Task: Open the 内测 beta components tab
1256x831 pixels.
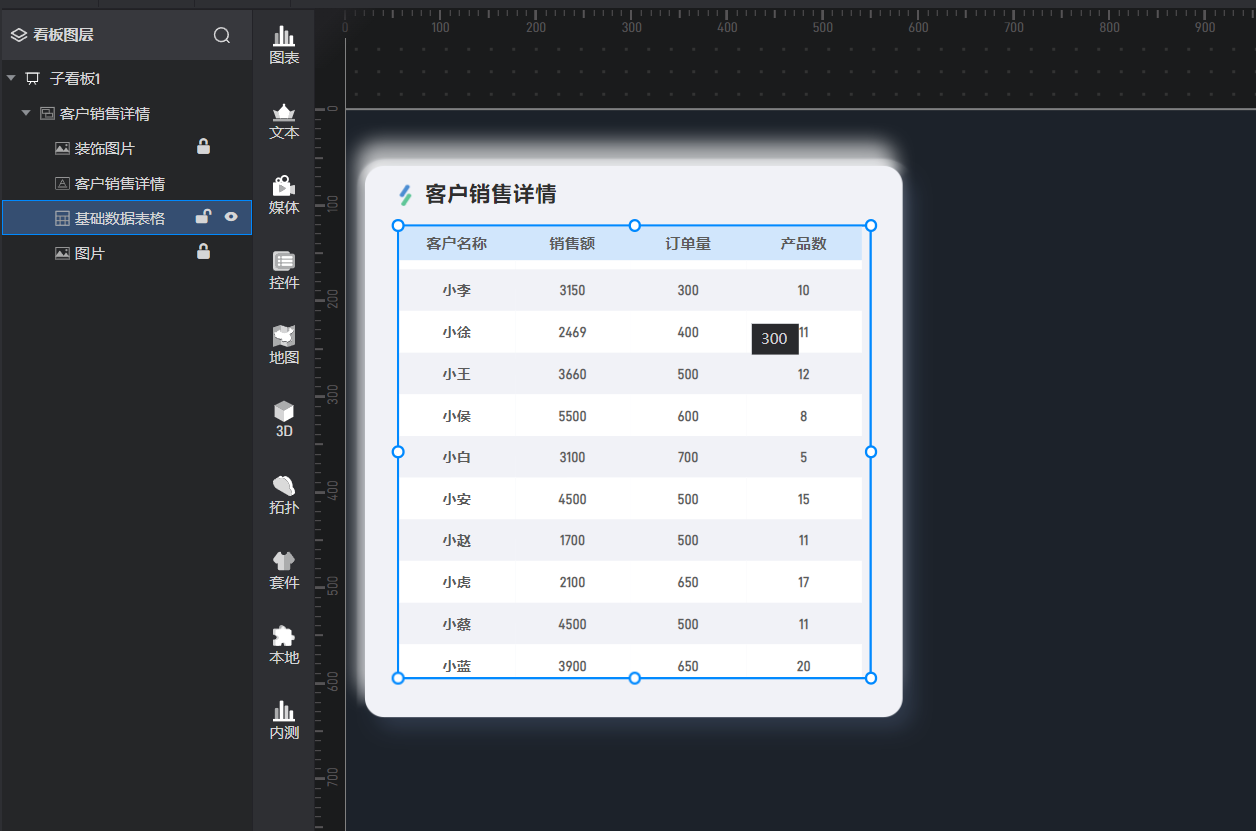Action: tap(284, 721)
